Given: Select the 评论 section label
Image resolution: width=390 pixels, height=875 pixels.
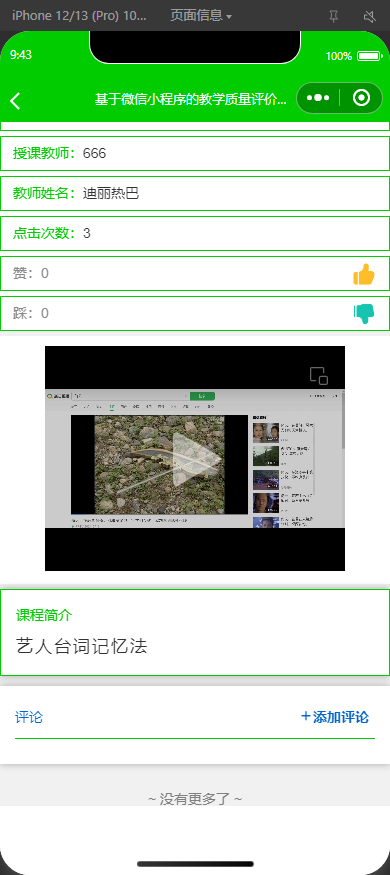Looking at the screenshot, I should (x=29, y=717).
